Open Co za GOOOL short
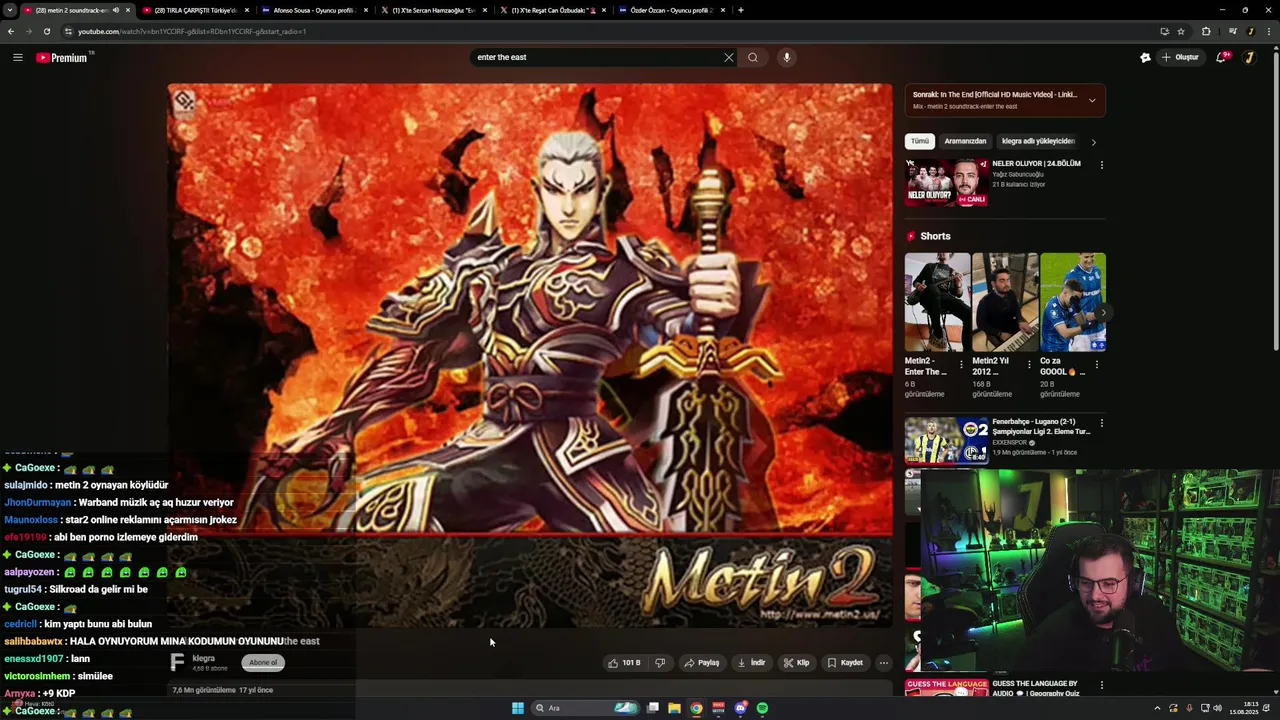The height and width of the screenshot is (720, 1280). point(1073,302)
